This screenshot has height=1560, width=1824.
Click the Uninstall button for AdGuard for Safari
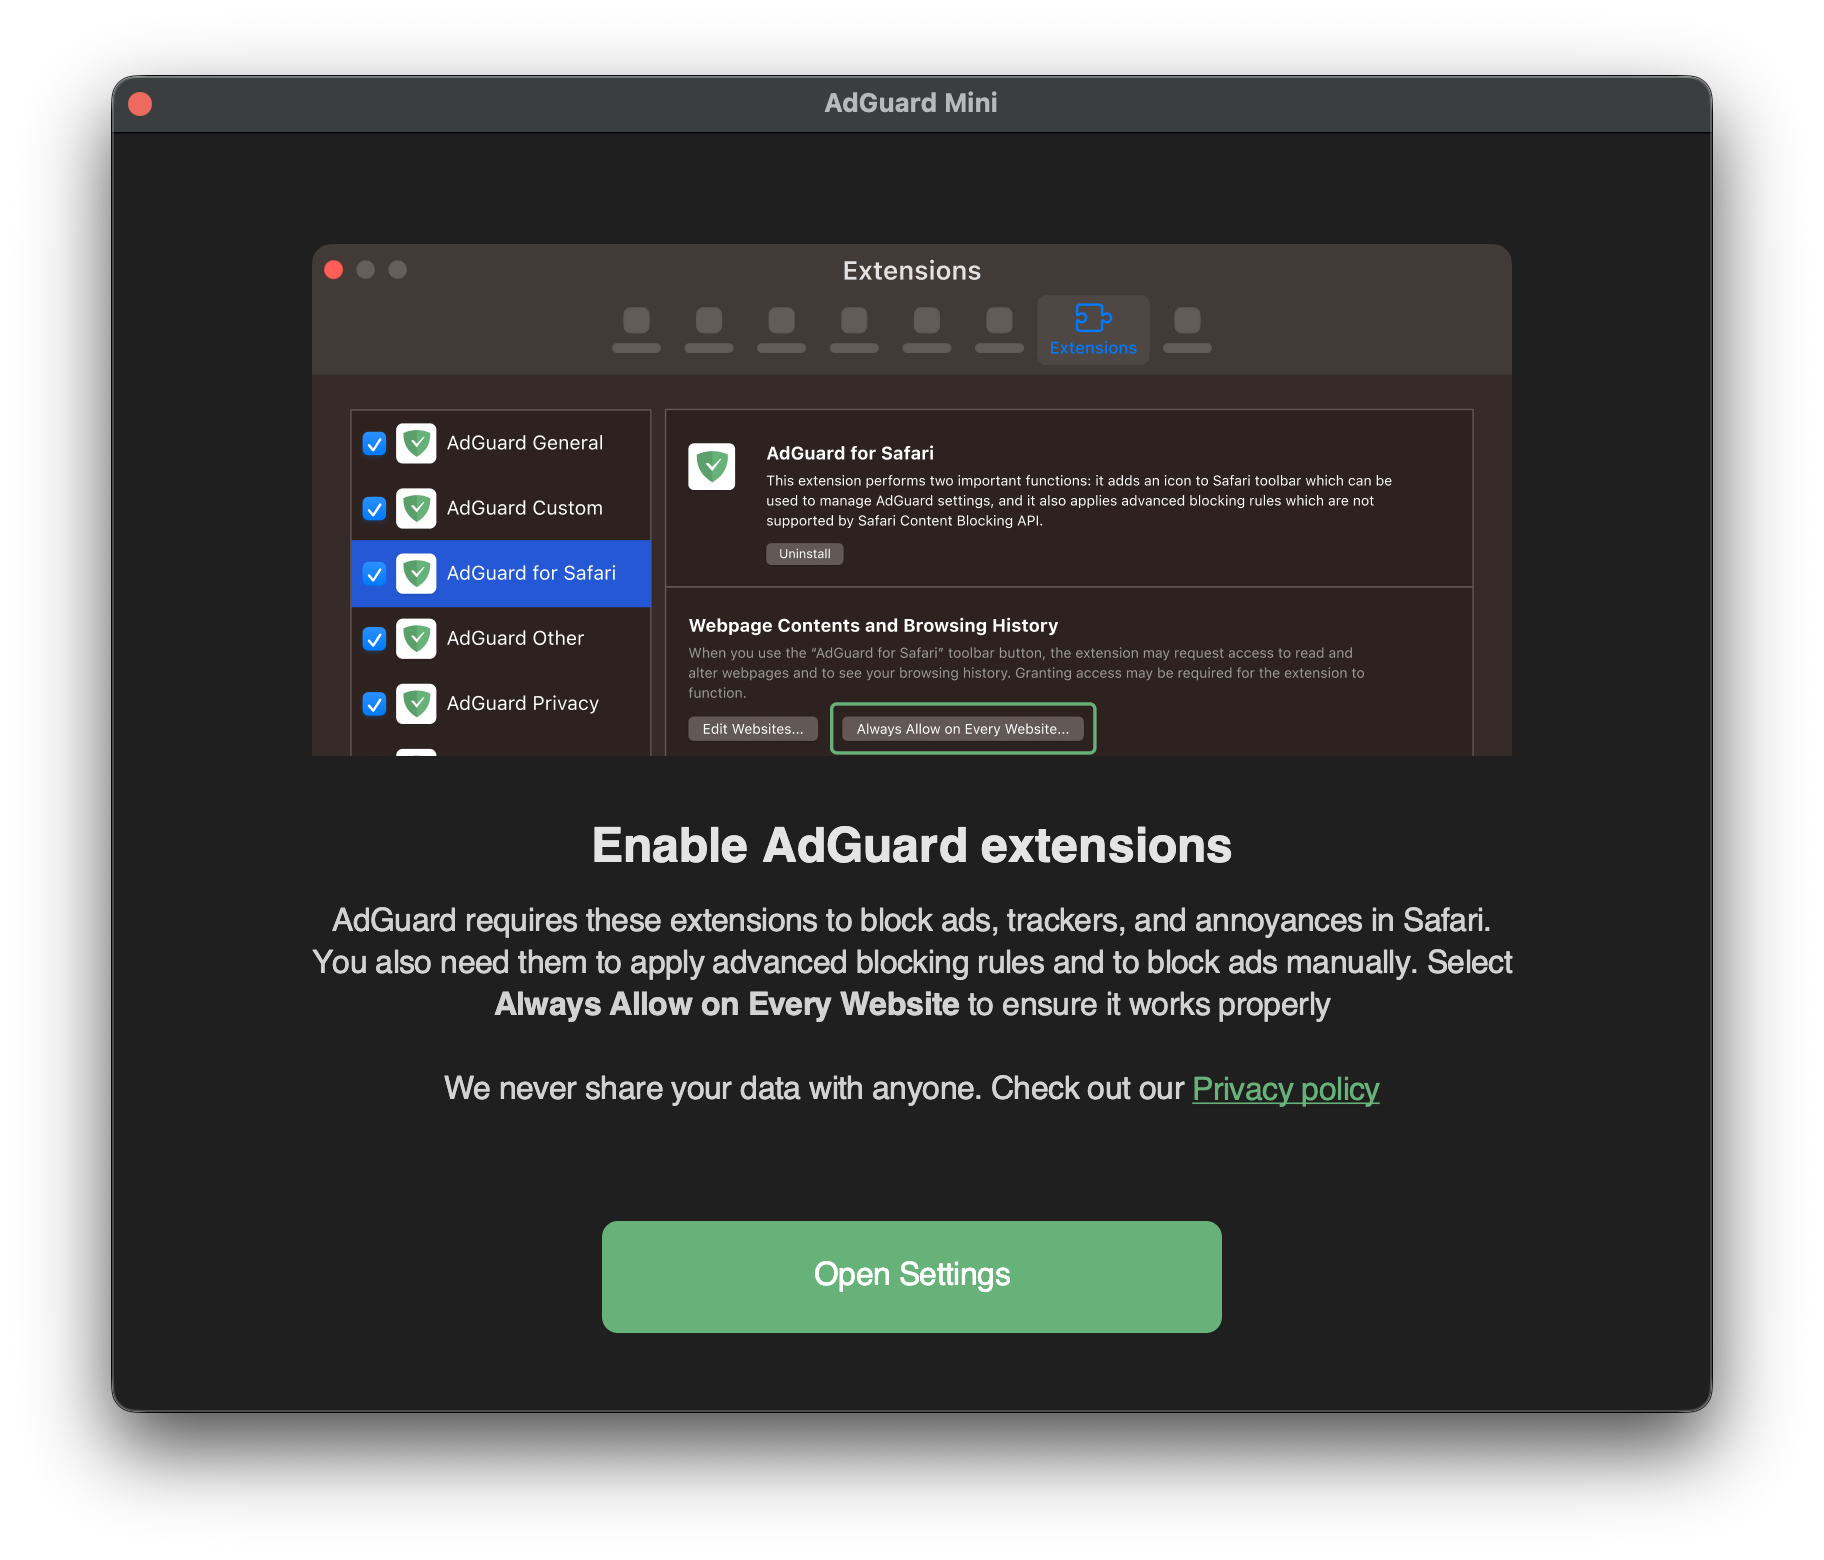coord(804,553)
